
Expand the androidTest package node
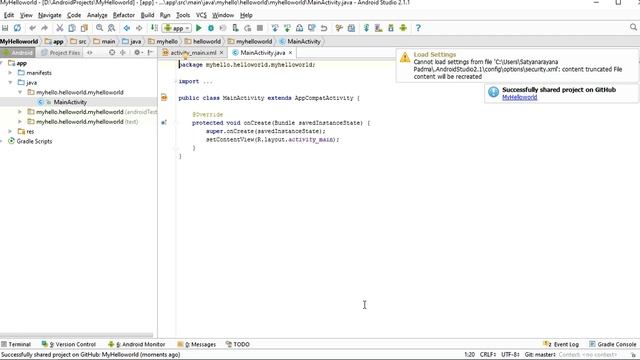[20, 112]
